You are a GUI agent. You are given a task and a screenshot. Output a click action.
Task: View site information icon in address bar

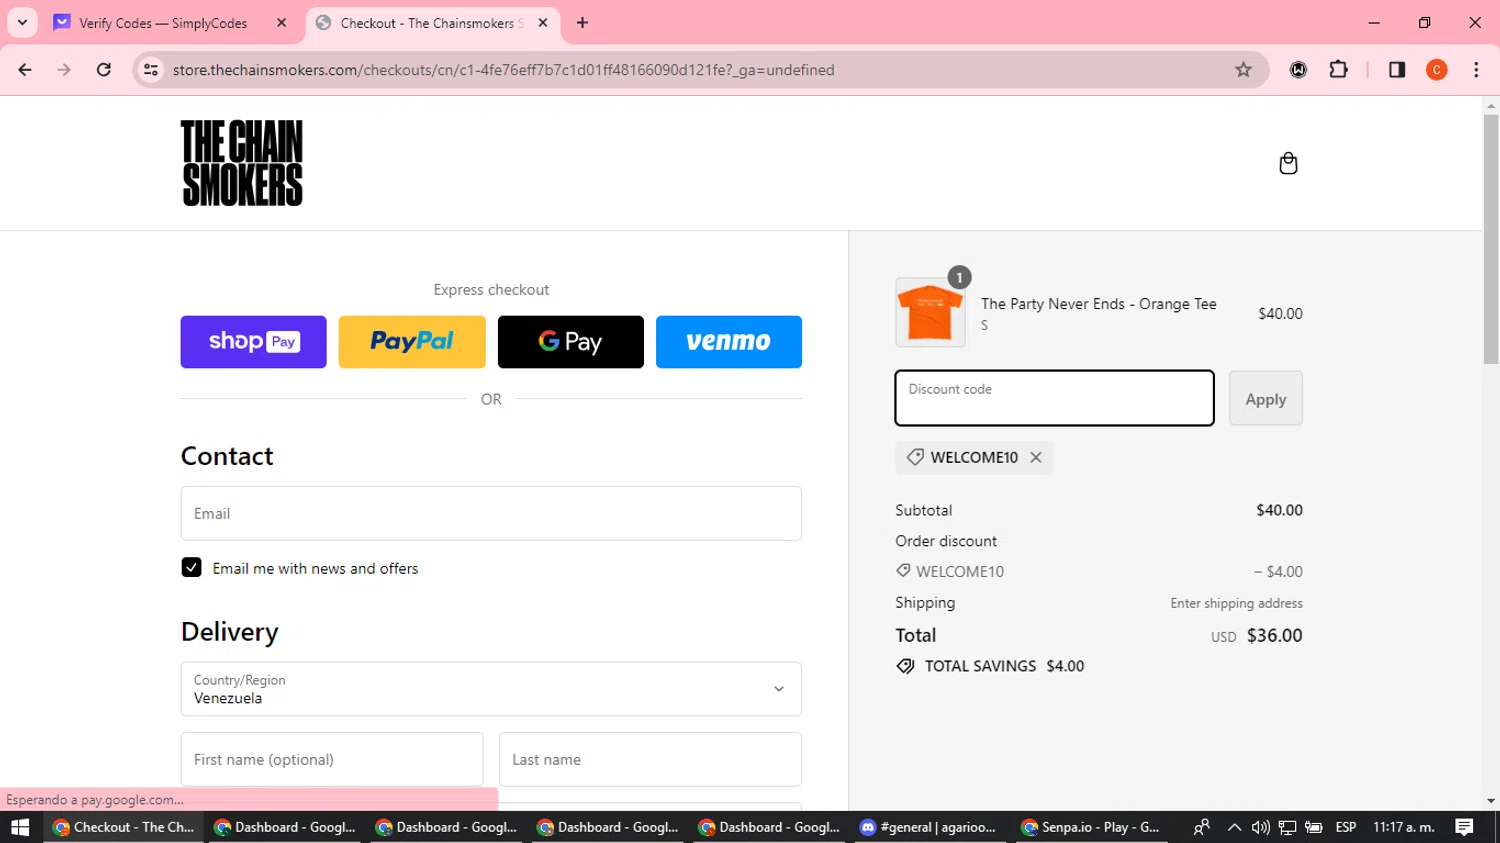151,70
